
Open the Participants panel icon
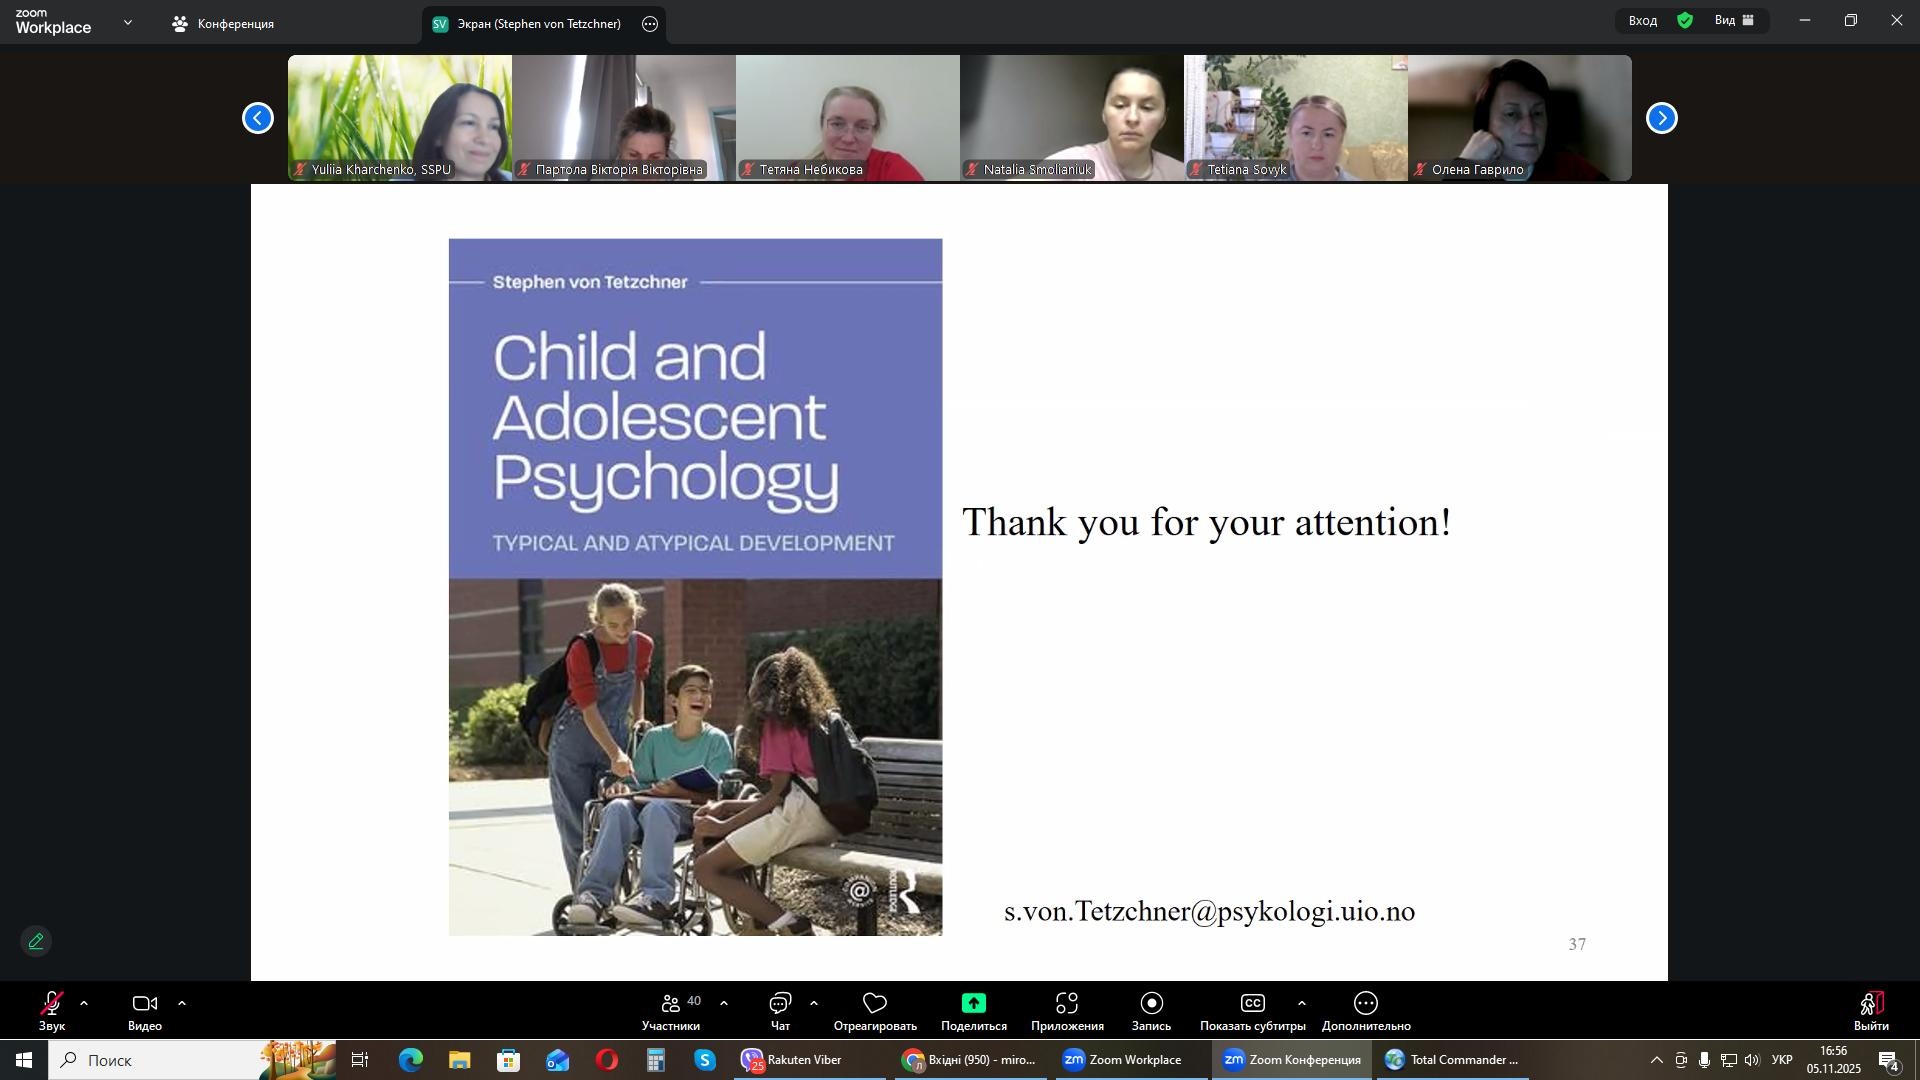pos(671,1004)
